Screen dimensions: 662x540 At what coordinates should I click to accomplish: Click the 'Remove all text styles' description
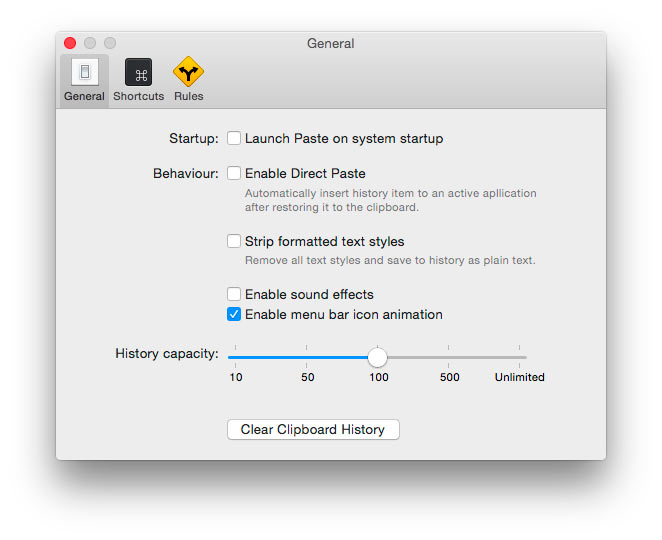pos(390,260)
